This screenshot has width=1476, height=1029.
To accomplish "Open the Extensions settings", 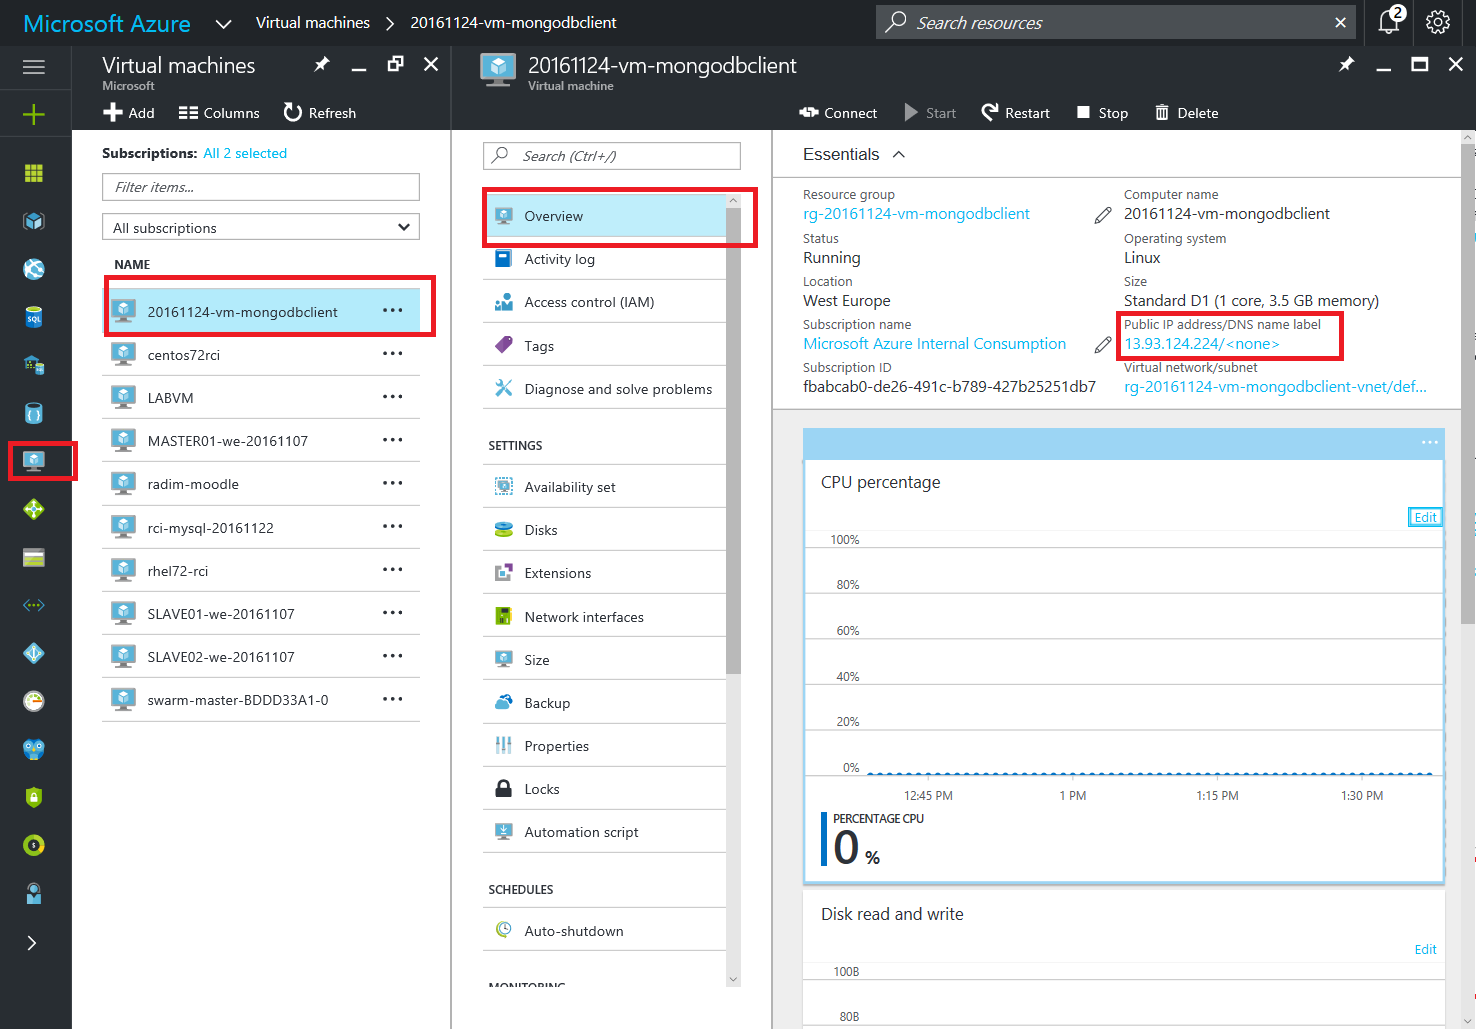I will 605,573.
